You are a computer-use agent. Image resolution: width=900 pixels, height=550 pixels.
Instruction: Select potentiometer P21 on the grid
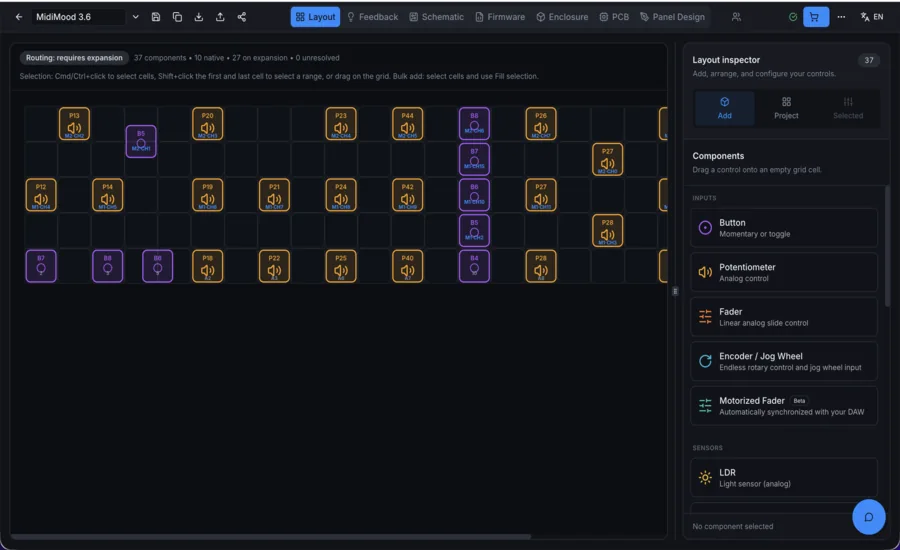click(274, 195)
